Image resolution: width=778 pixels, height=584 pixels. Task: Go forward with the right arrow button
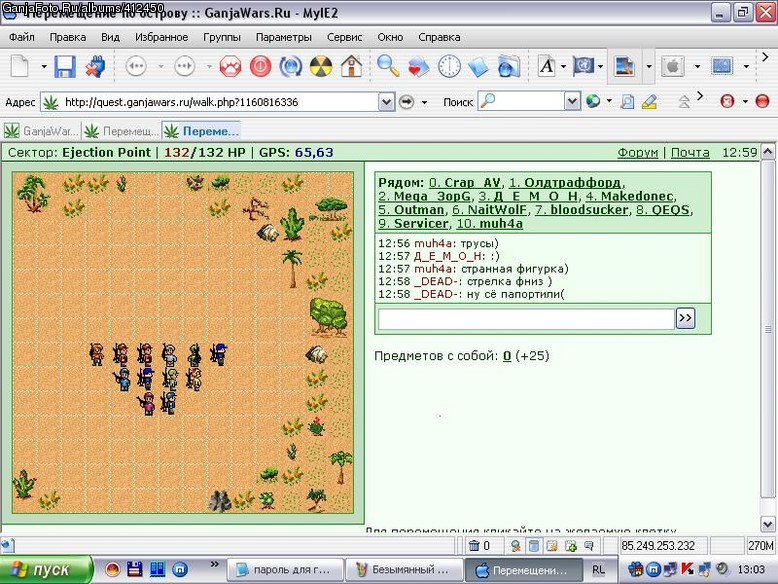185,66
